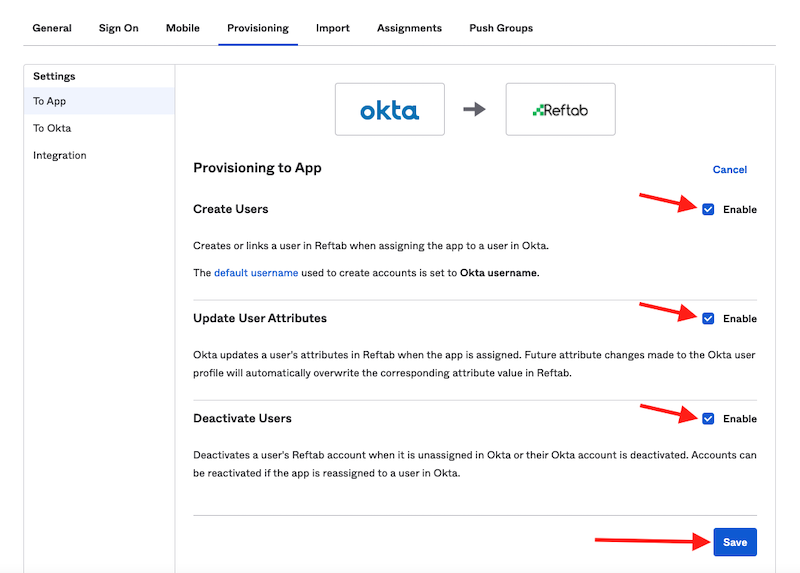Screen dimensions: 800x573
Task: Select the Provisioning tab
Action: coord(258,28)
